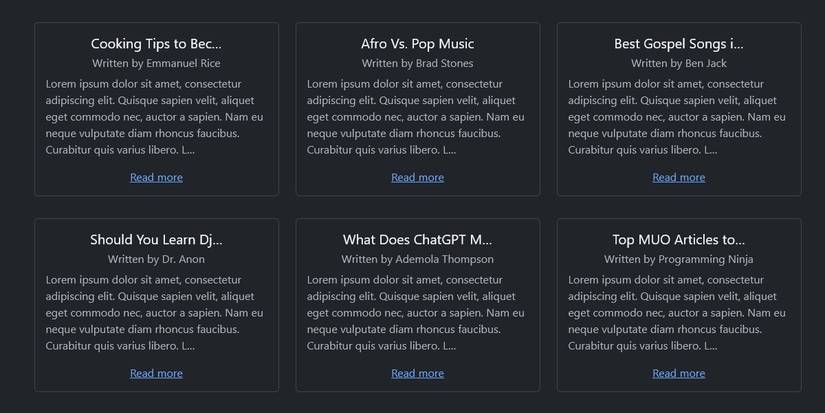Viewport: 825px width, 413px height.
Task: Click the 'Cooking Tips to Bec...' title
Action: pos(156,44)
